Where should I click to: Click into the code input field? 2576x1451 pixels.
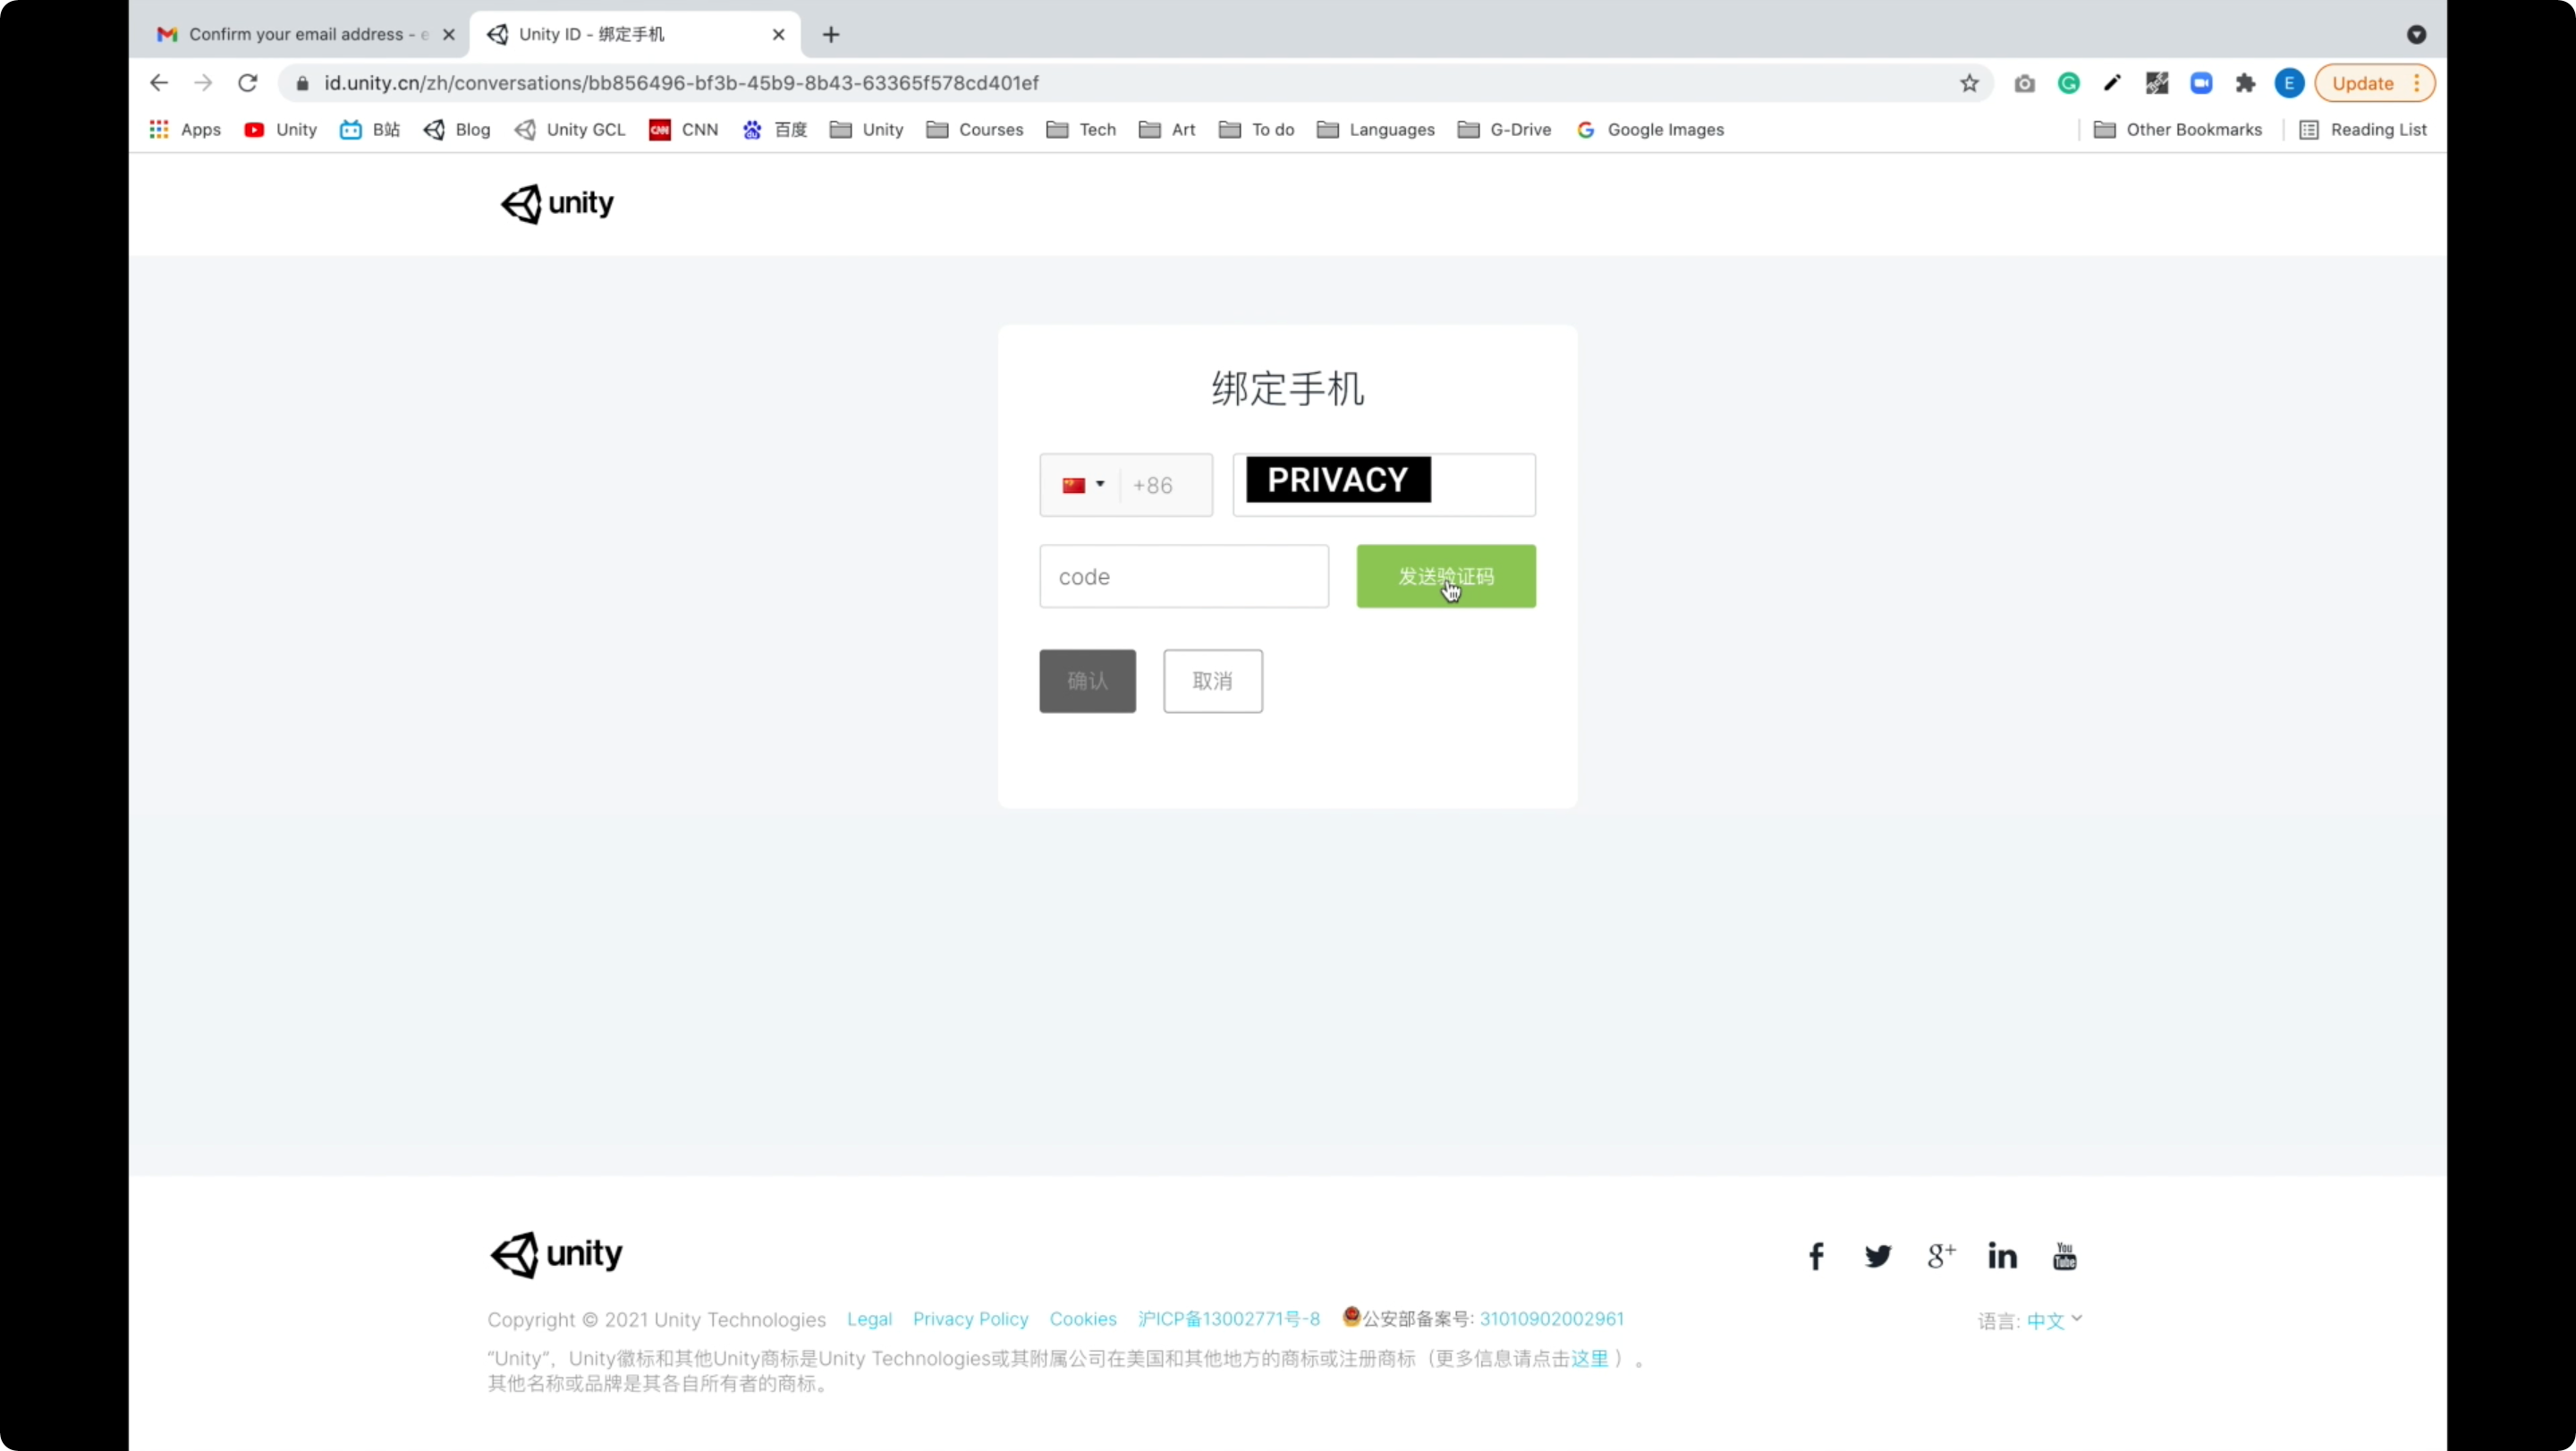tap(1183, 576)
